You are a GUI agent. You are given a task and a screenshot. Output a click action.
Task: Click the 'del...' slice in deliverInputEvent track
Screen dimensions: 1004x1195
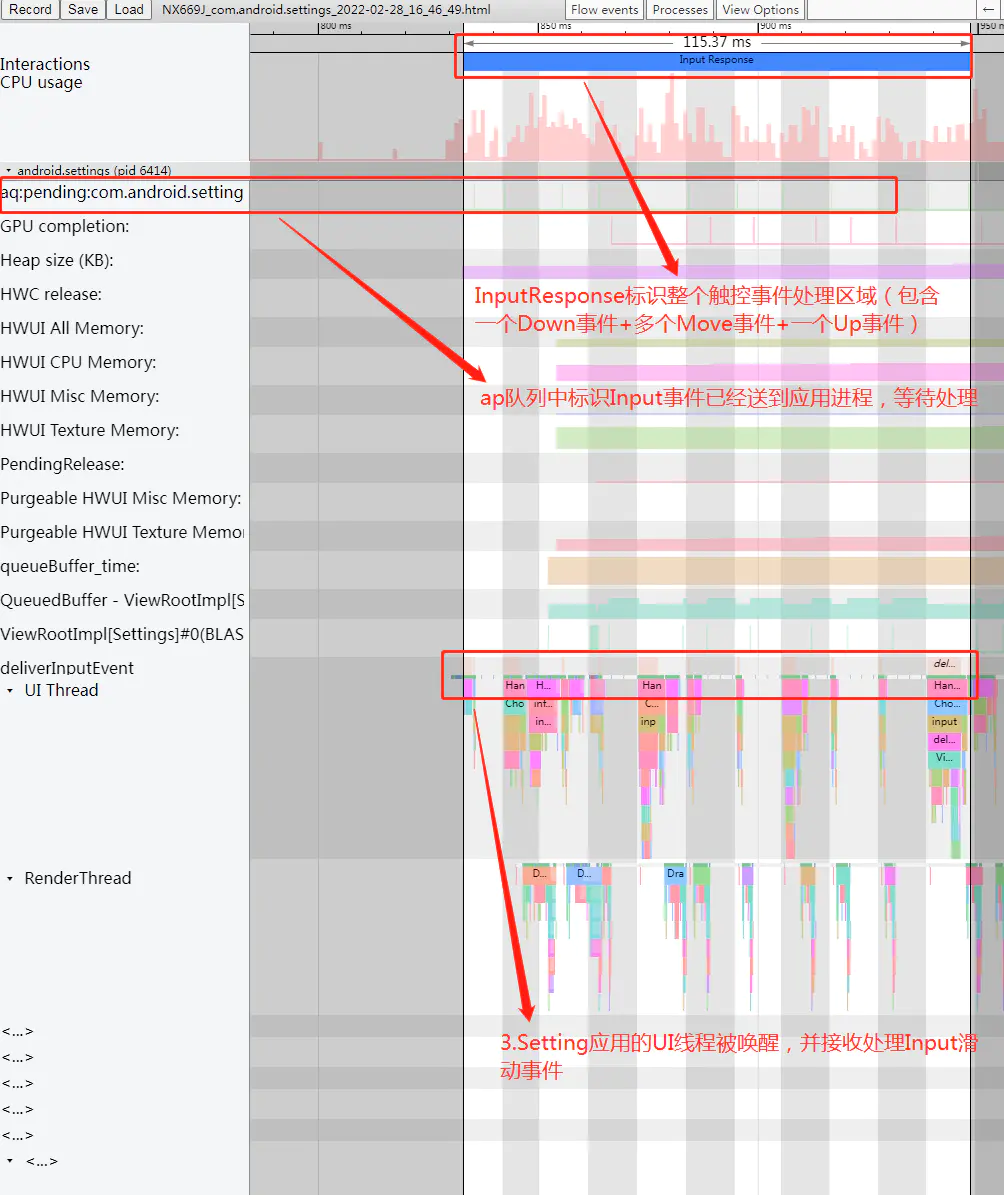click(944, 664)
